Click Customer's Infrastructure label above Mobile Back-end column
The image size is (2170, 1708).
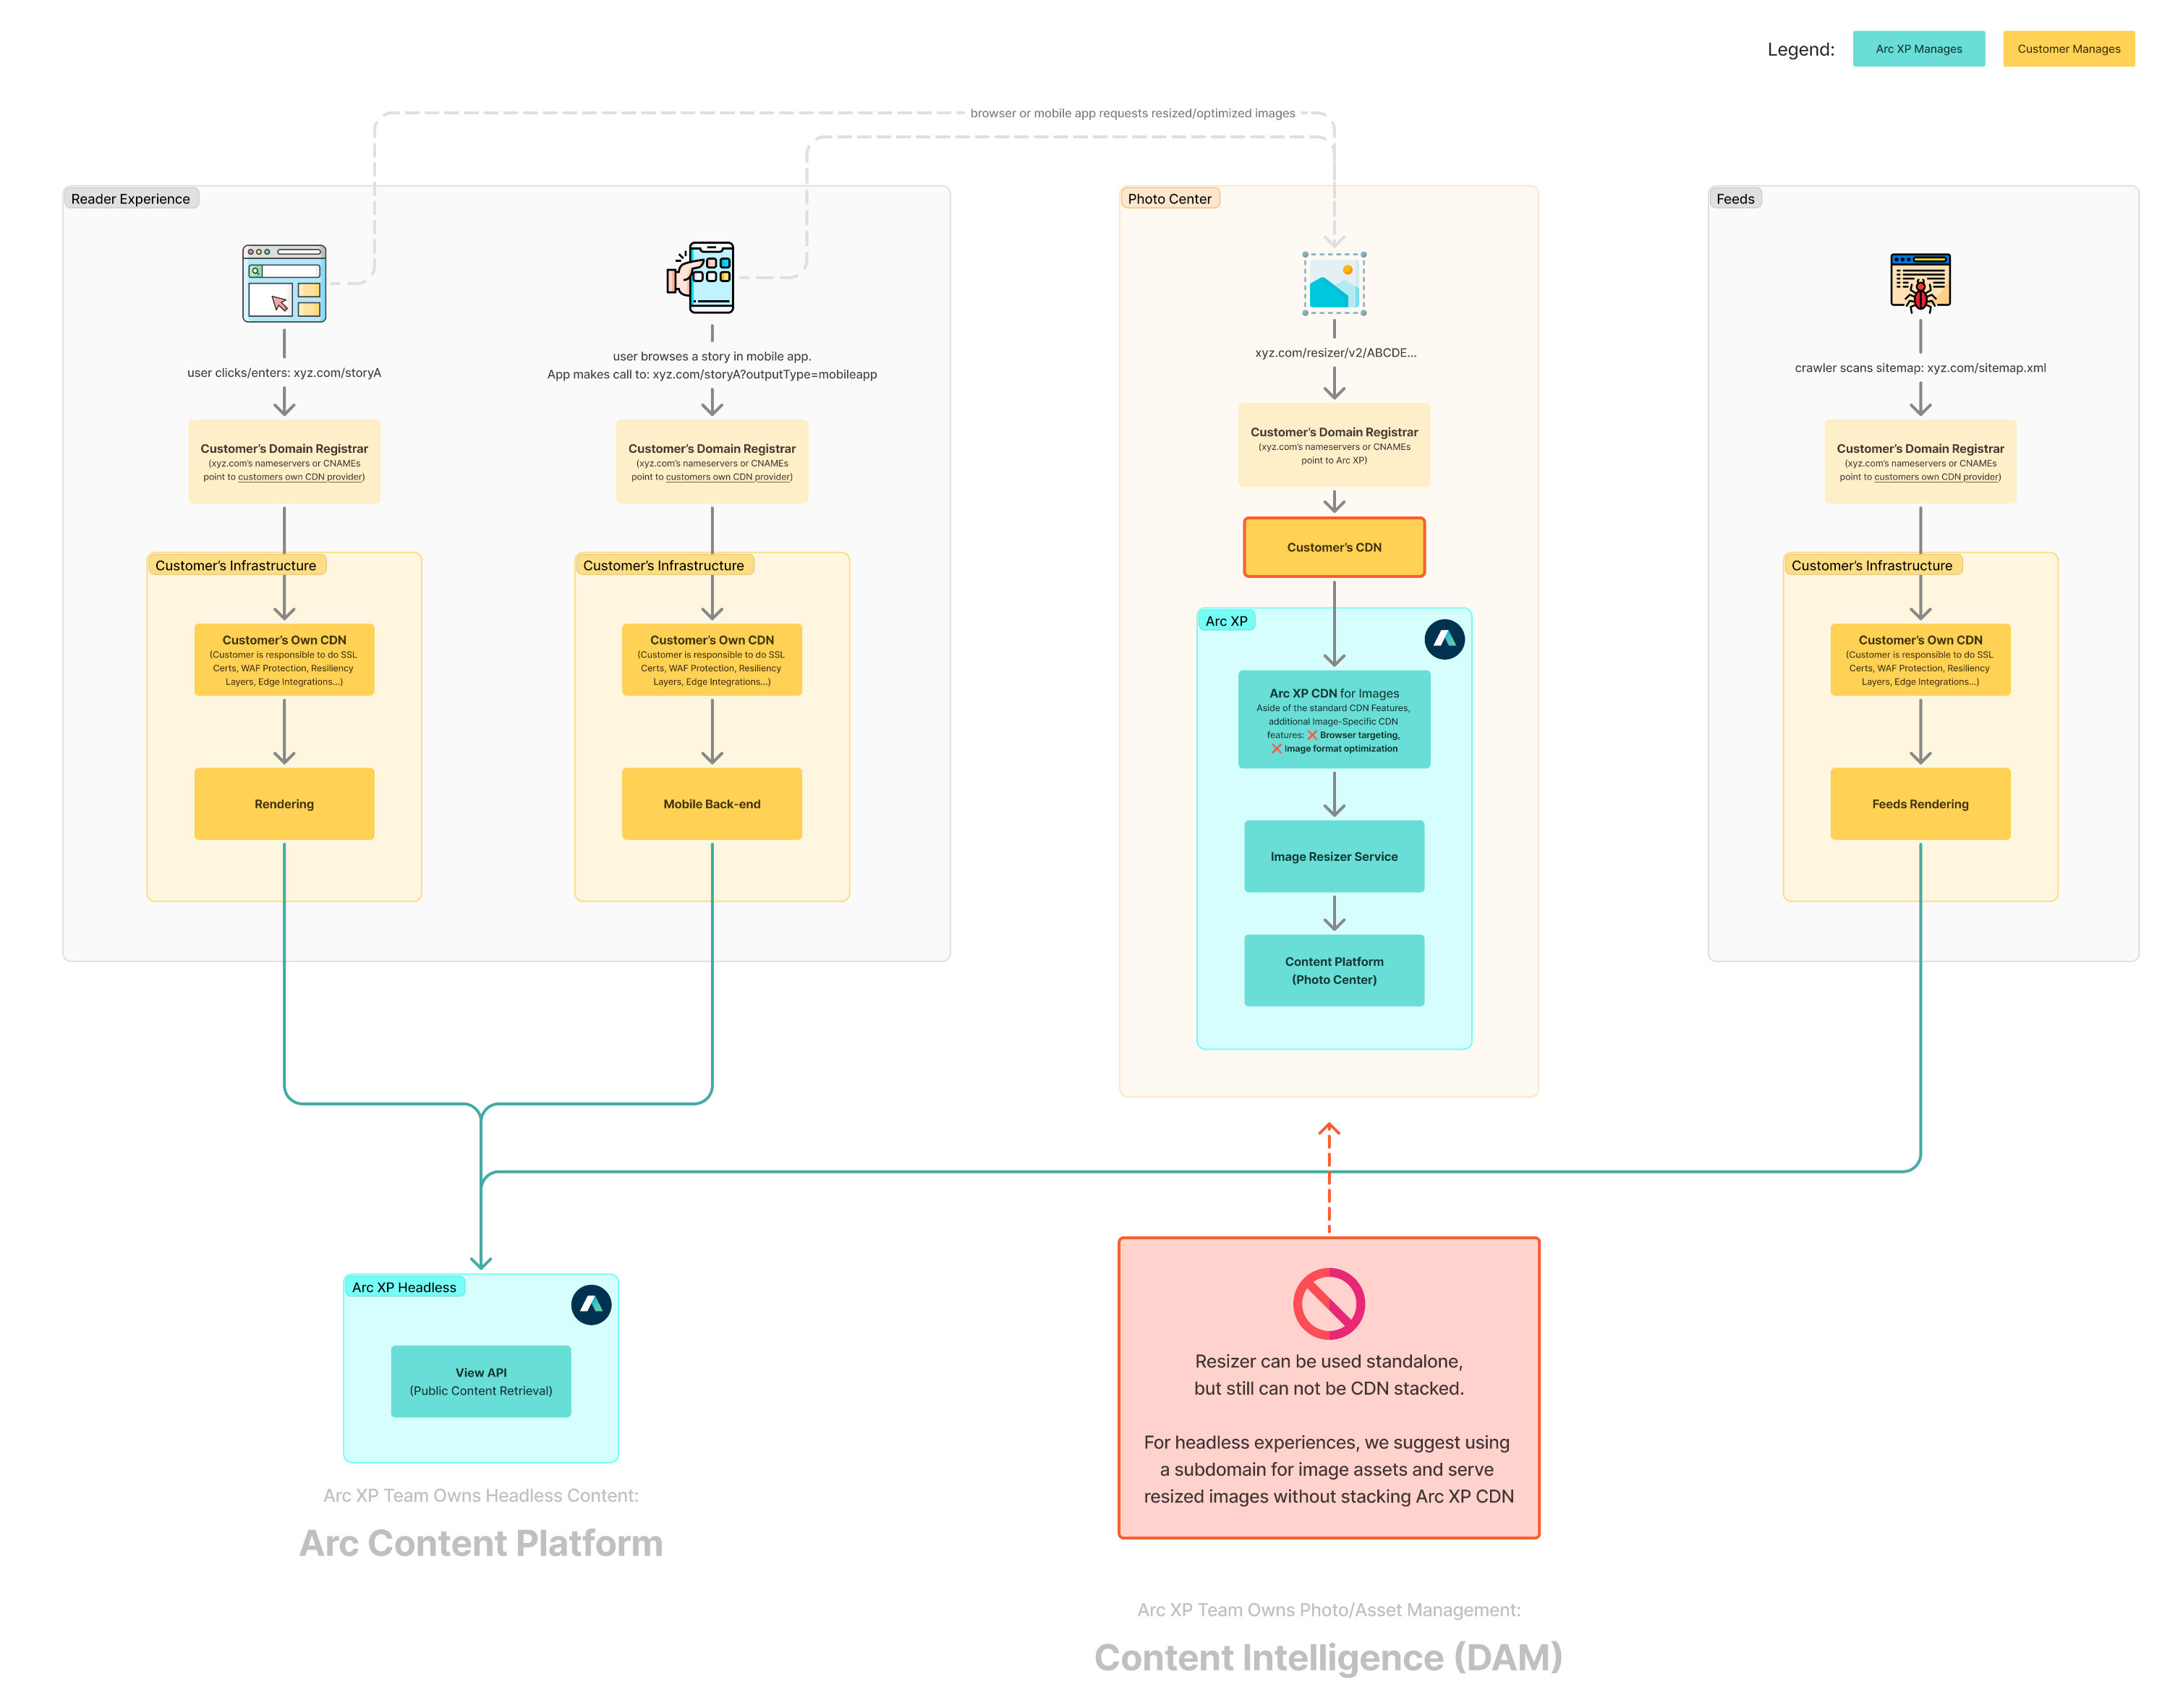click(x=663, y=565)
